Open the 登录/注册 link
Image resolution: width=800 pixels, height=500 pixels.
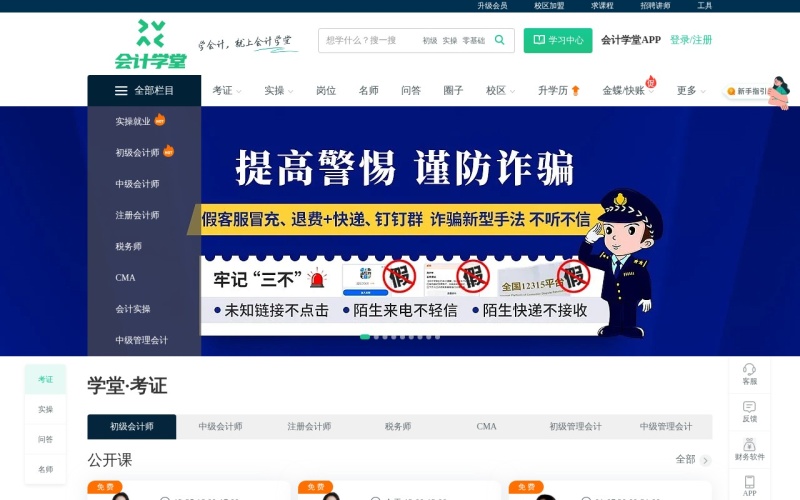coord(691,40)
